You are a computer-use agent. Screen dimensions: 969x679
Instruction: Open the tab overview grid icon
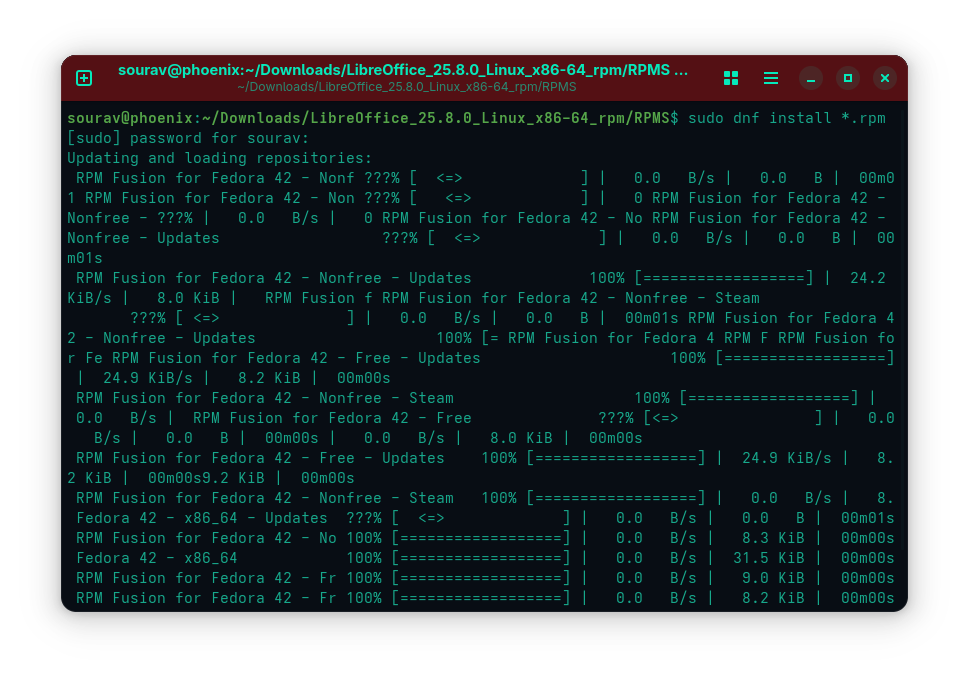pyautogui.click(x=730, y=77)
